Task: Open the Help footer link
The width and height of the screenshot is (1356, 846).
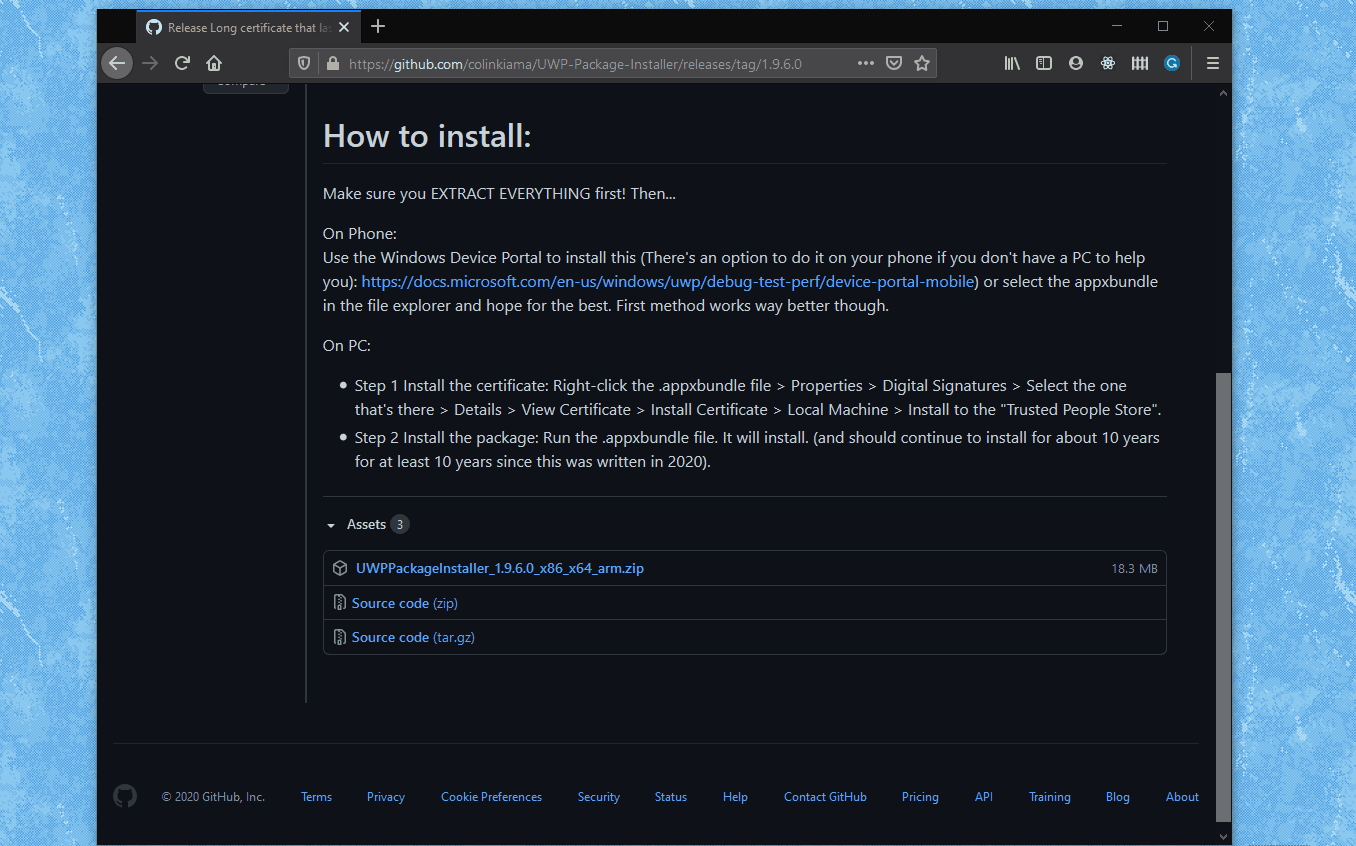Action: 735,797
